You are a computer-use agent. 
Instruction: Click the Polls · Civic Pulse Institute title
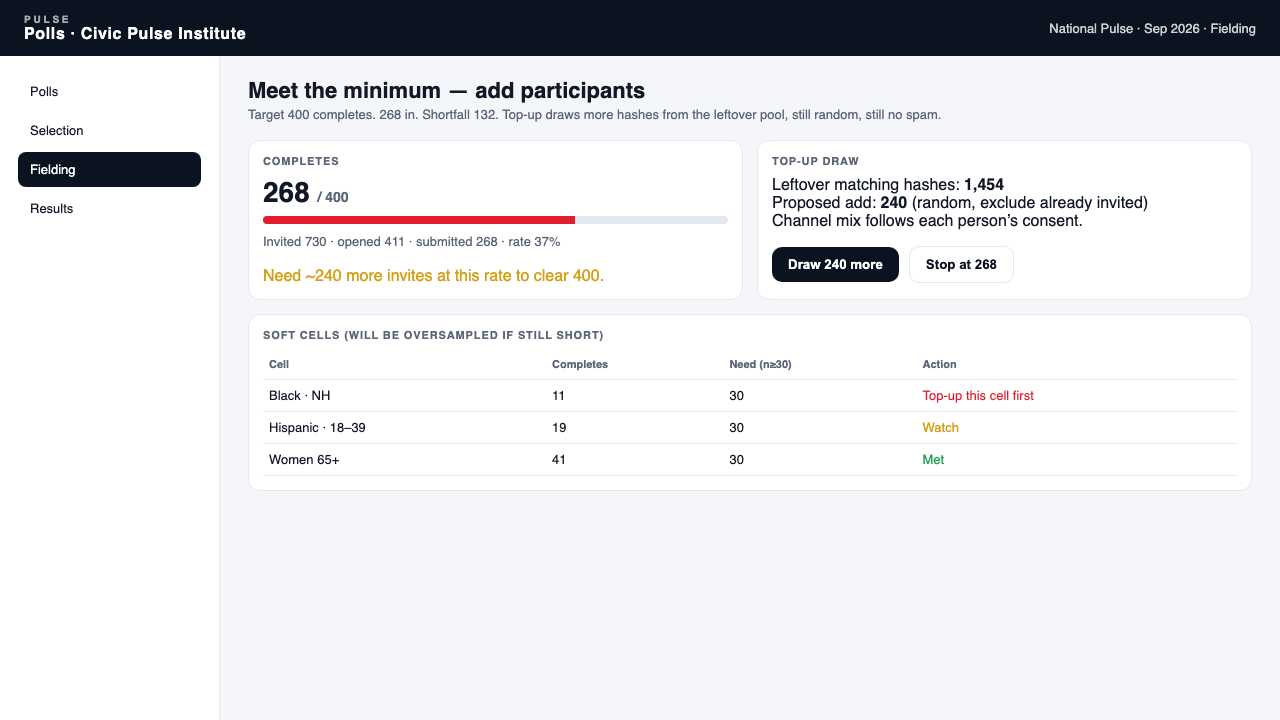135,34
